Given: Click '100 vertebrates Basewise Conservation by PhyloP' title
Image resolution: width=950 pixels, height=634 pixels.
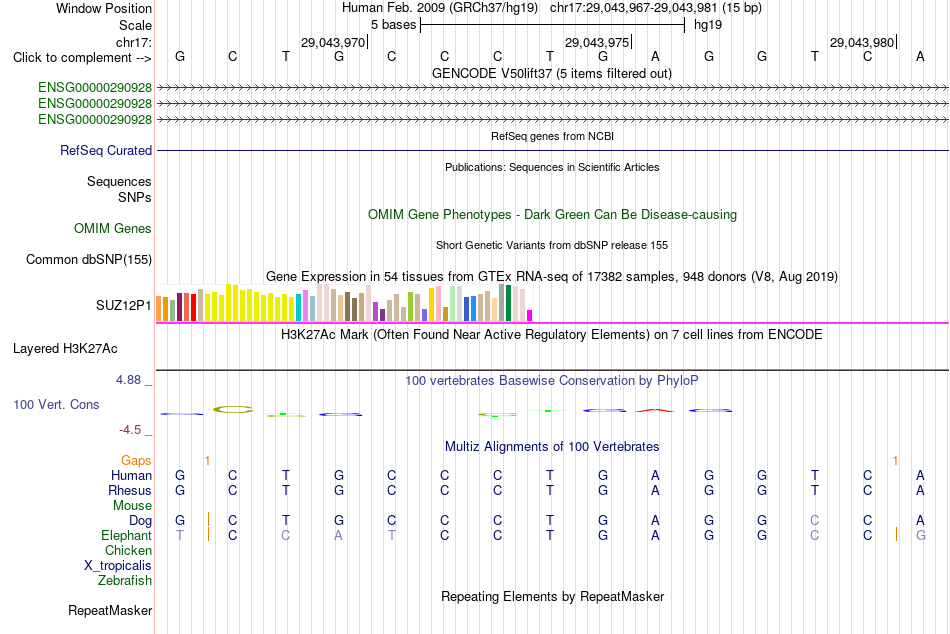Looking at the screenshot, I should (x=551, y=381).
